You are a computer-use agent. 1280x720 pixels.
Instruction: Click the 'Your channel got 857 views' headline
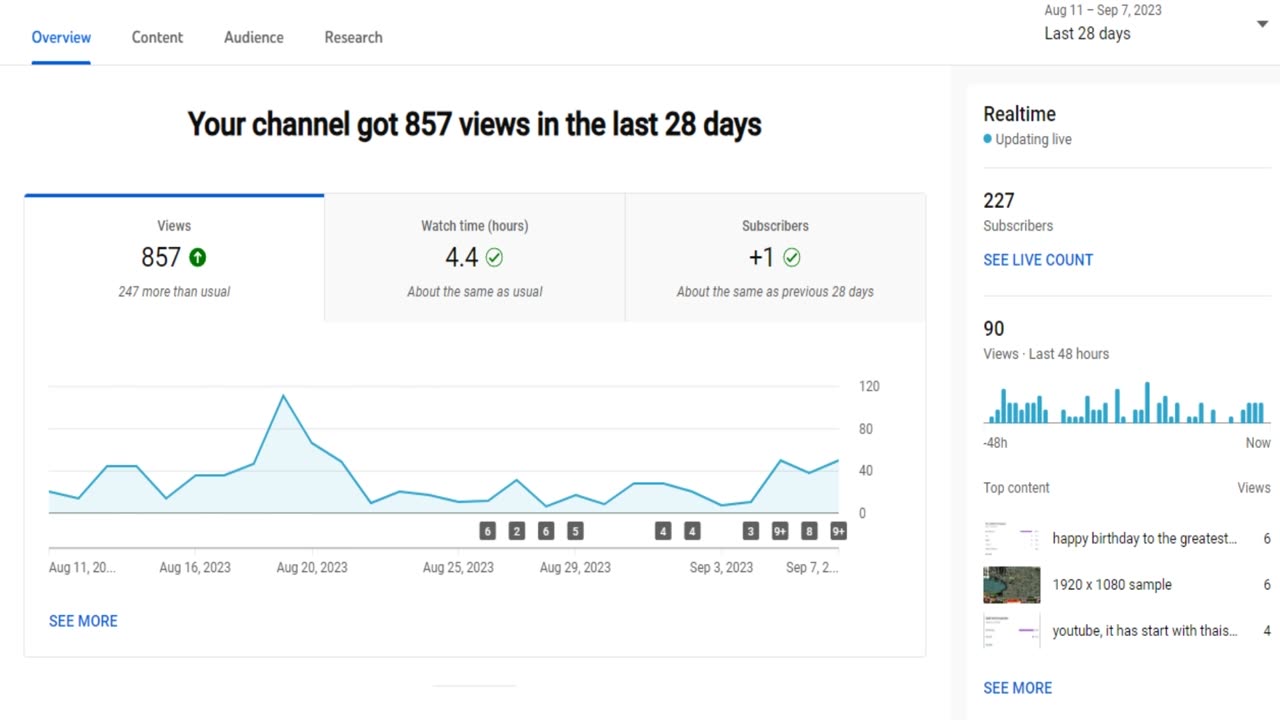(x=475, y=125)
